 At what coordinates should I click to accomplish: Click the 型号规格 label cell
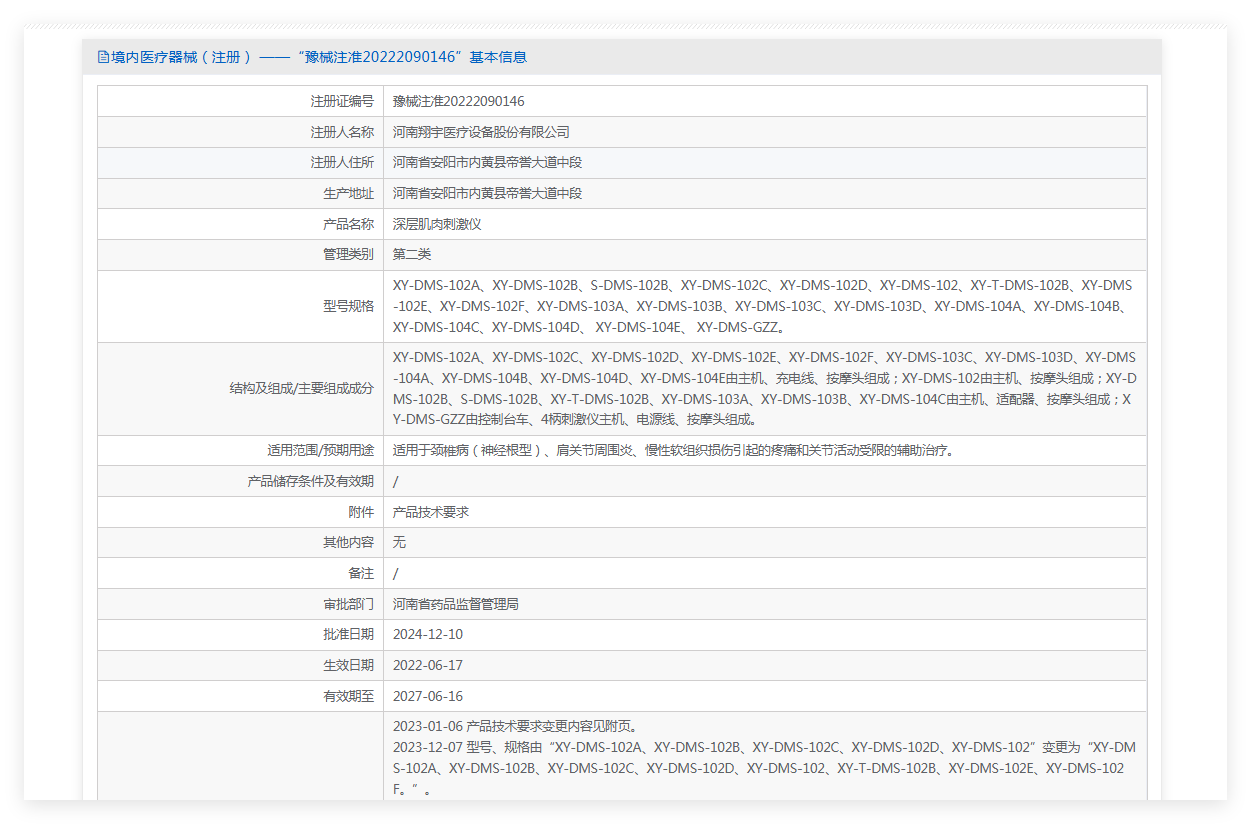click(240, 306)
